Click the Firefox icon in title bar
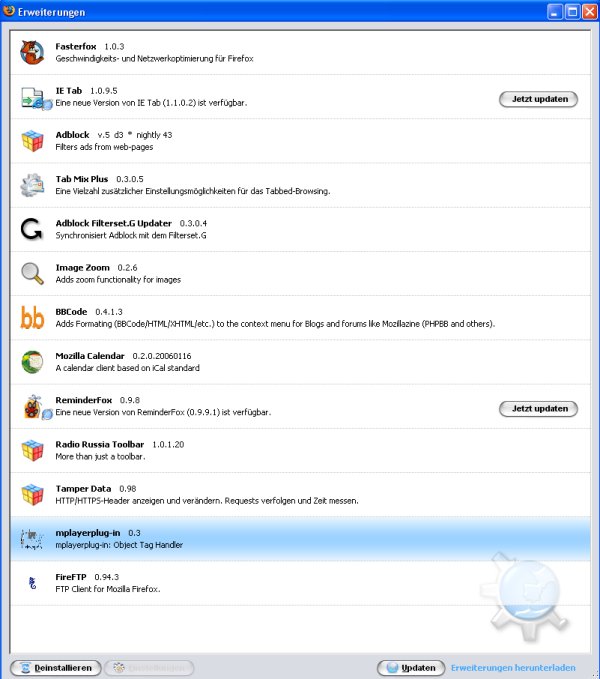 pos(8,11)
